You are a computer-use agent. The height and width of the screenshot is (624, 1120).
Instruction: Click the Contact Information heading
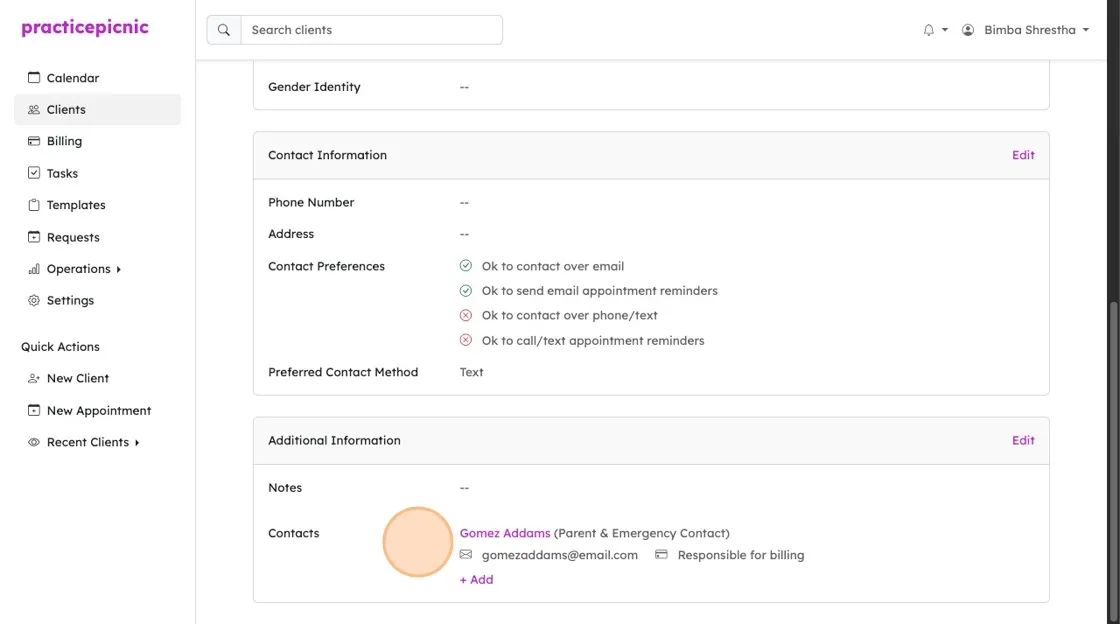(327, 155)
